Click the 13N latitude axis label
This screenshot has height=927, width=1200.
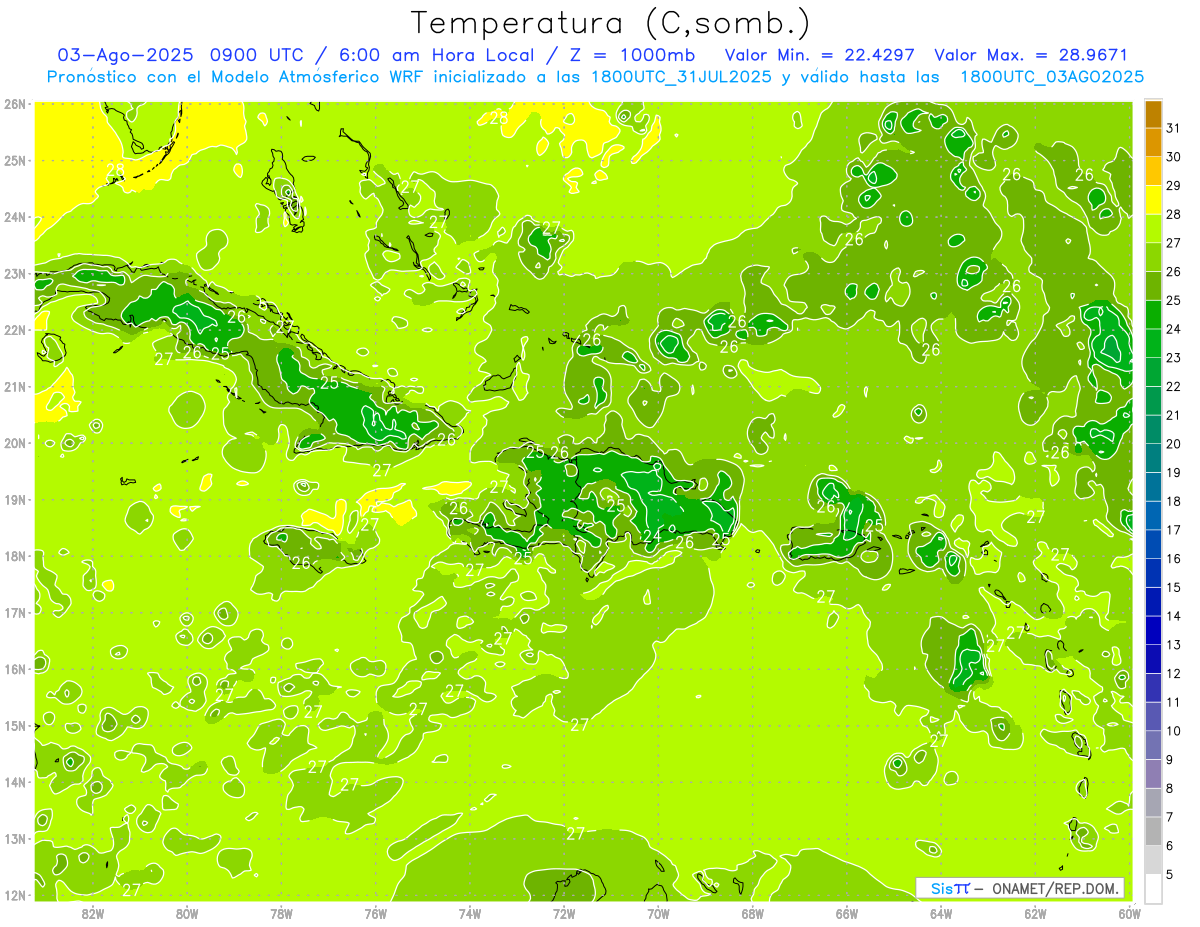point(15,839)
